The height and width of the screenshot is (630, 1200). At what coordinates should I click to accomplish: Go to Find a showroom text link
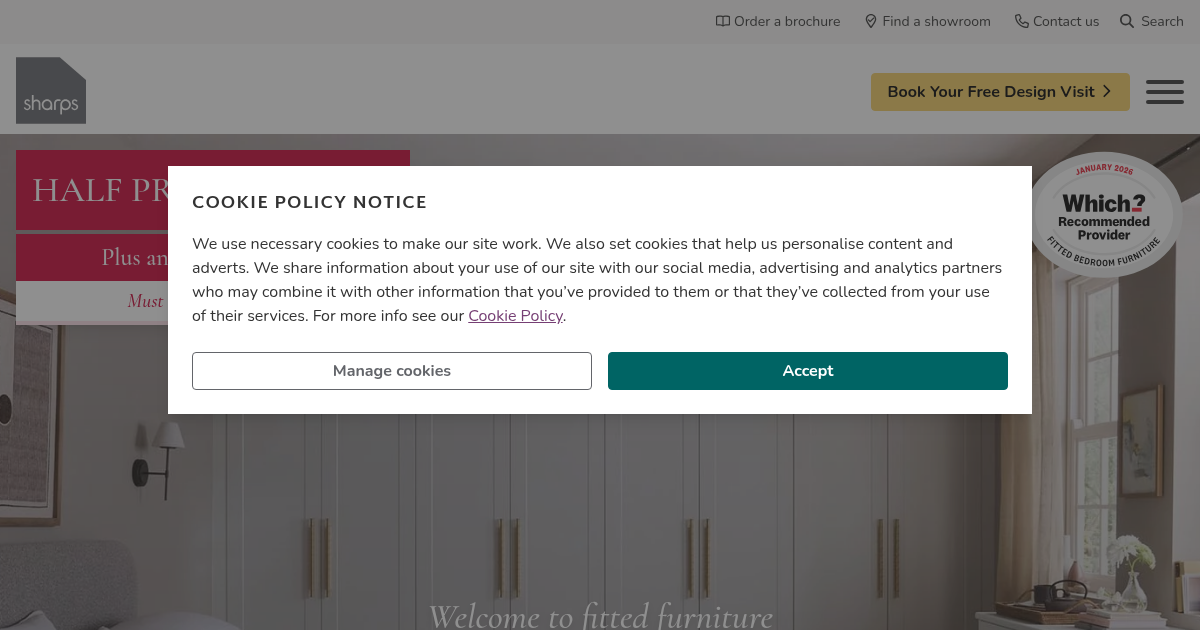[x=936, y=21]
